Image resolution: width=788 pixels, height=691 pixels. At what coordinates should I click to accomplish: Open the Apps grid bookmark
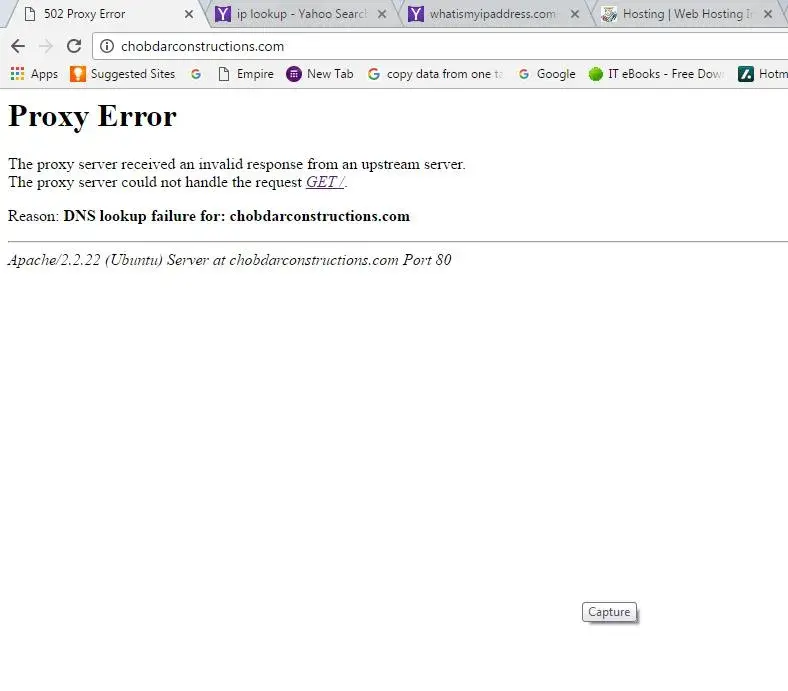34,74
